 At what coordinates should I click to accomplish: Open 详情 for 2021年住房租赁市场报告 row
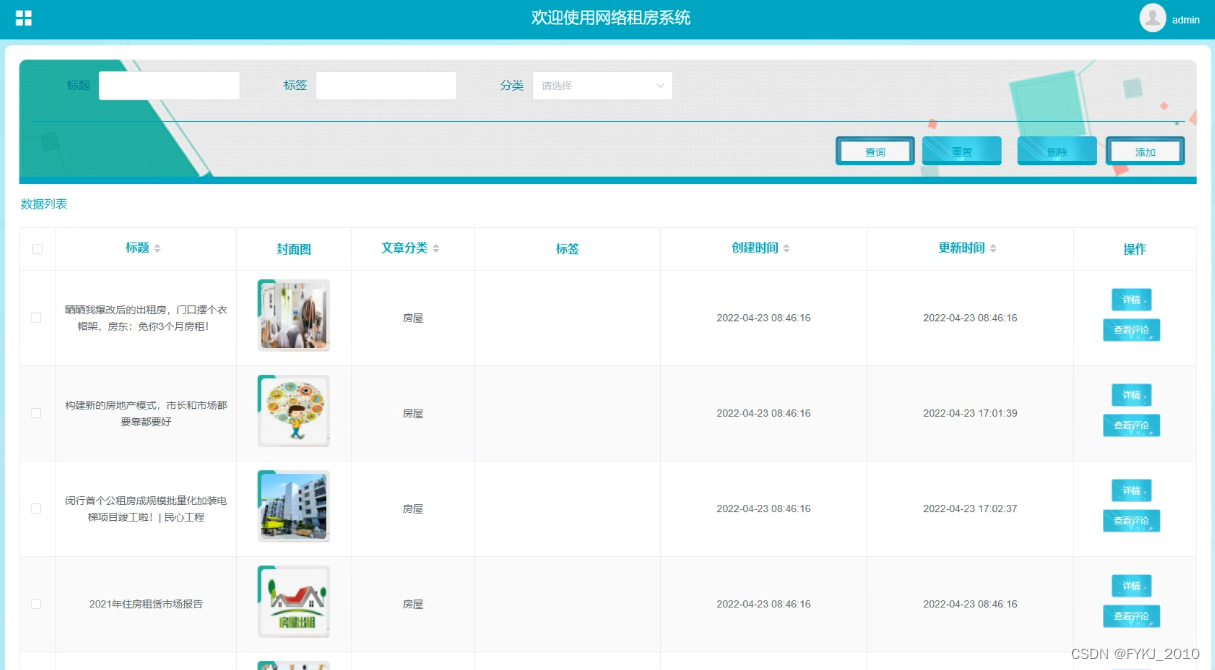click(1131, 586)
